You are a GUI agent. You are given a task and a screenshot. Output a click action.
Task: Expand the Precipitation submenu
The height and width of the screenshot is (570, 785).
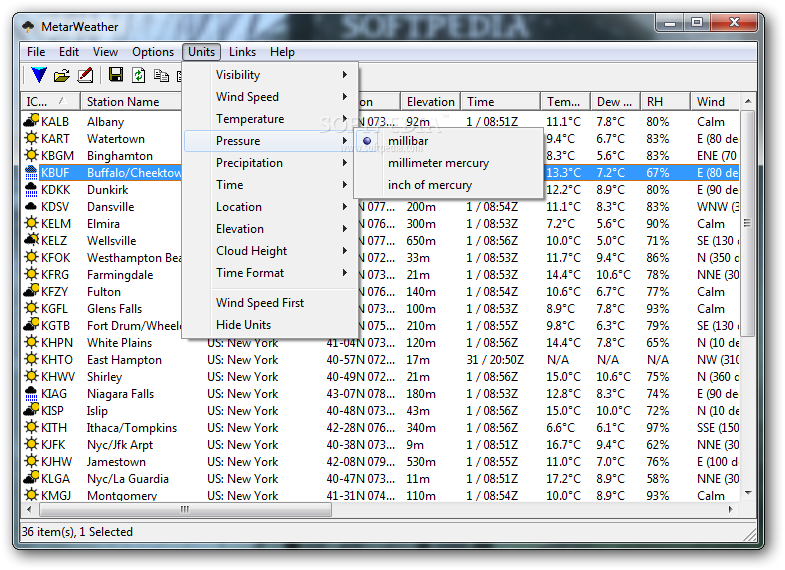(270, 163)
